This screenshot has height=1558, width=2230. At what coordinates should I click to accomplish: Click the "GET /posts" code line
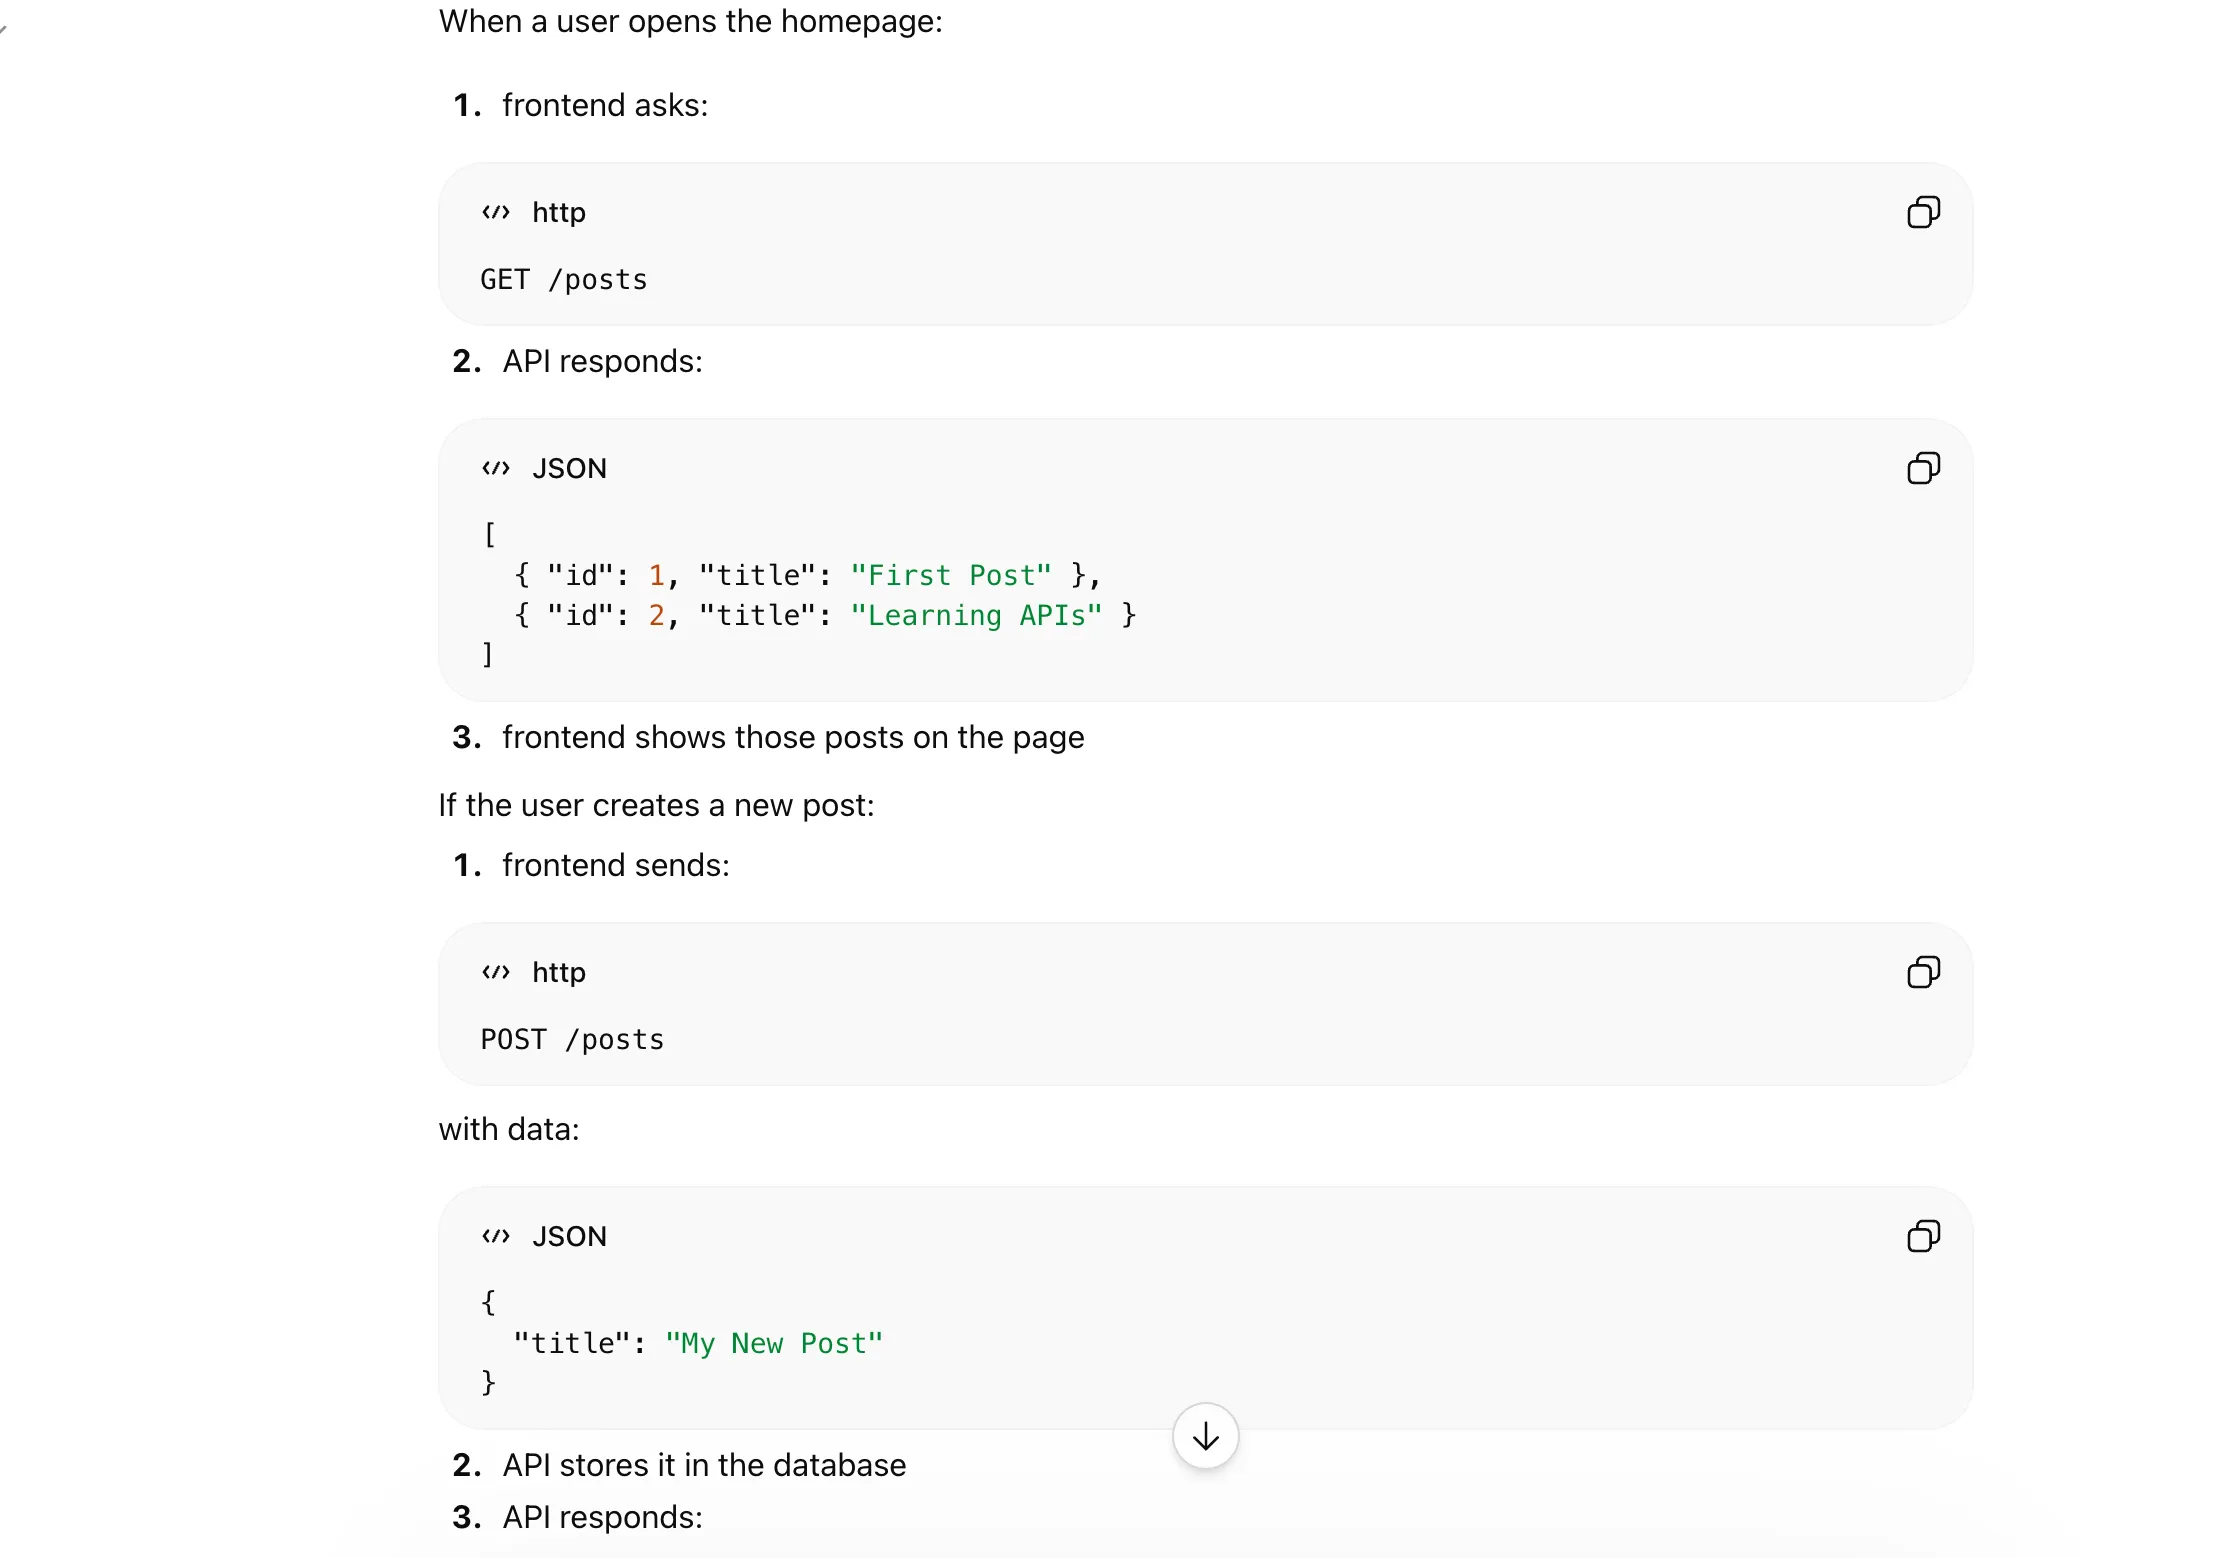(564, 280)
